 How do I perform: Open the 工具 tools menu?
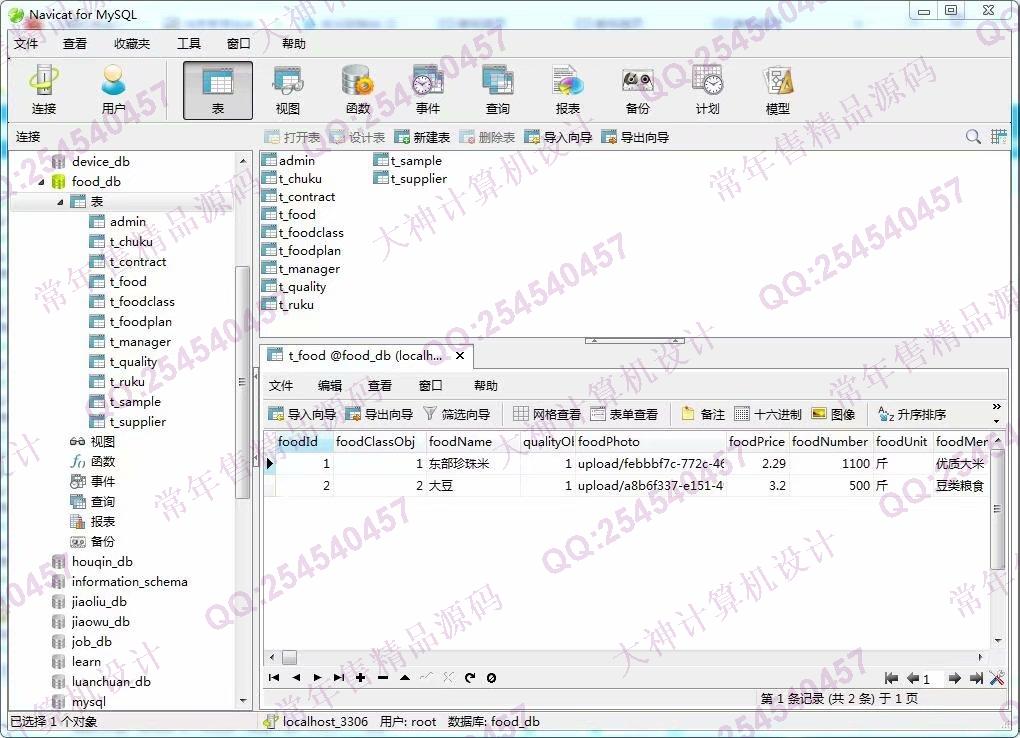[x=189, y=44]
